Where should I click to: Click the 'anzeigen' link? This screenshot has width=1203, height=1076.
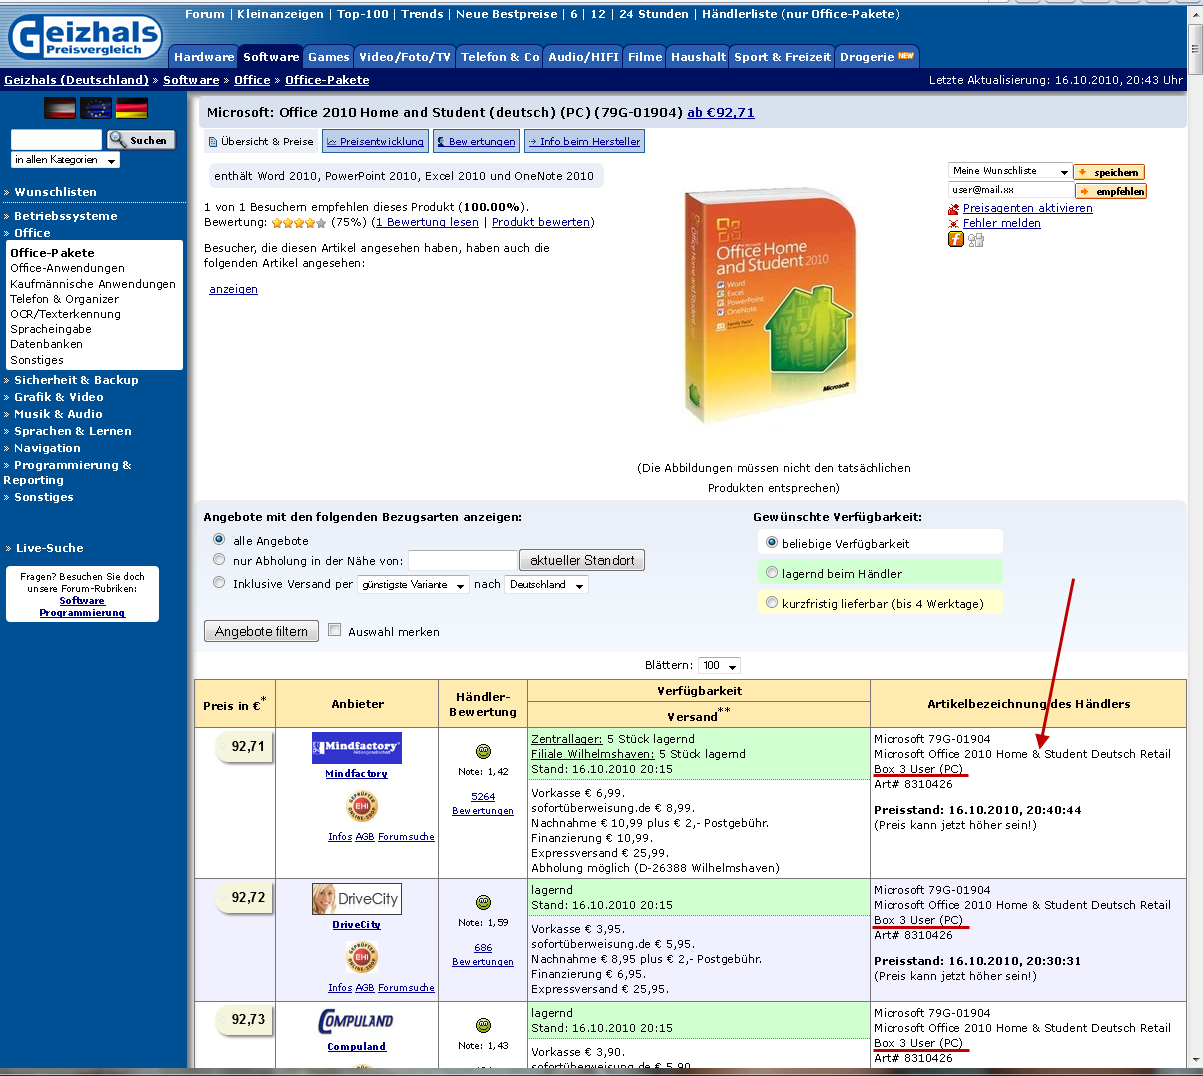pos(233,289)
